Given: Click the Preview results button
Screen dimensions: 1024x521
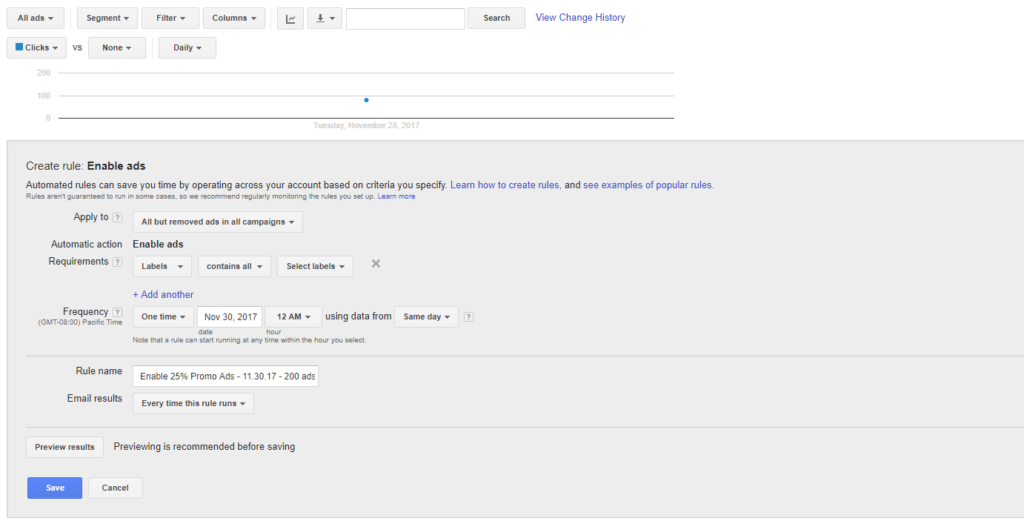Looking at the screenshot, I should tap(64, 447).
